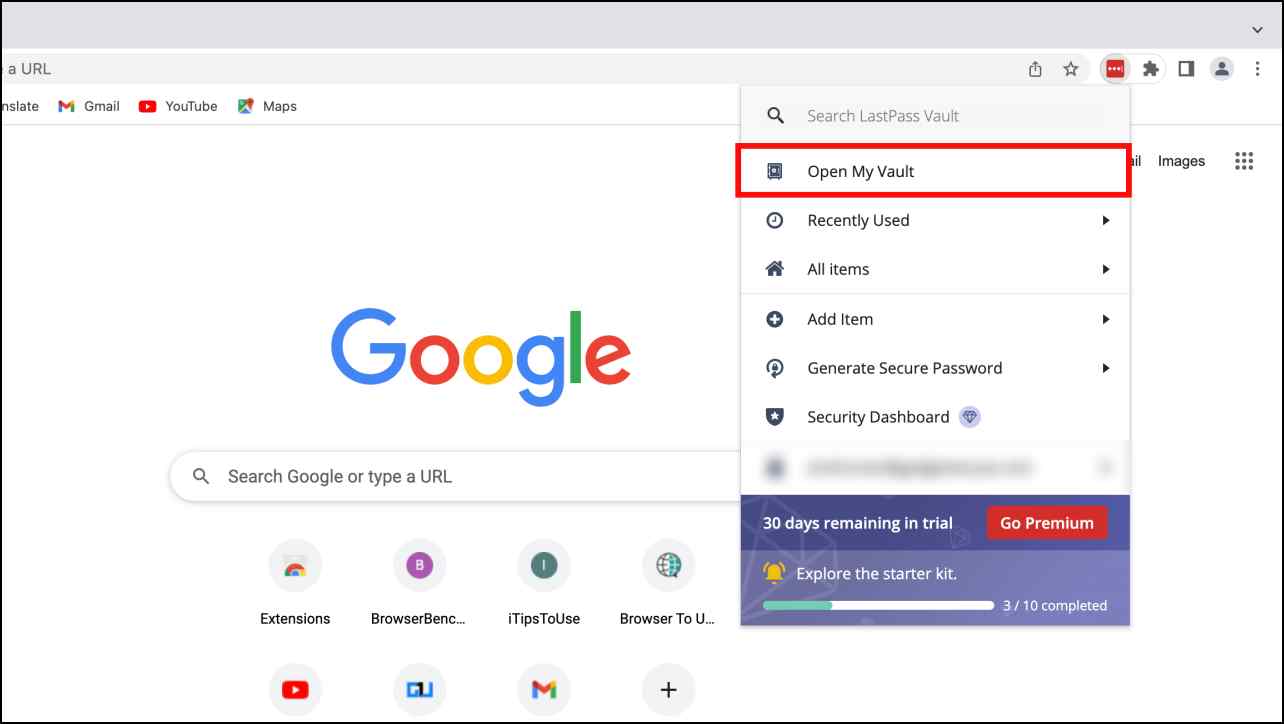This screenshot has height=724, width=1284.
Task: Open Generate Secure Password
Action: [x=935, y=368]
